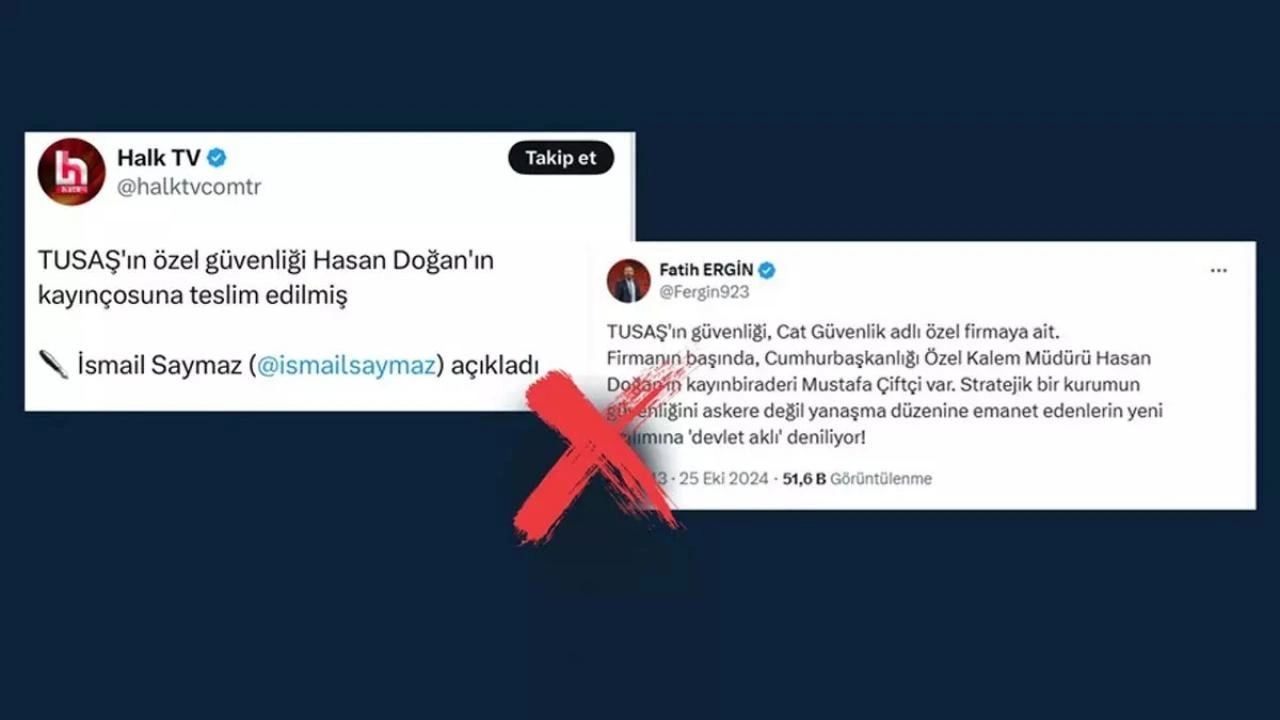
Task: Click the Halk TV verified badge
Action: point(216,158)
